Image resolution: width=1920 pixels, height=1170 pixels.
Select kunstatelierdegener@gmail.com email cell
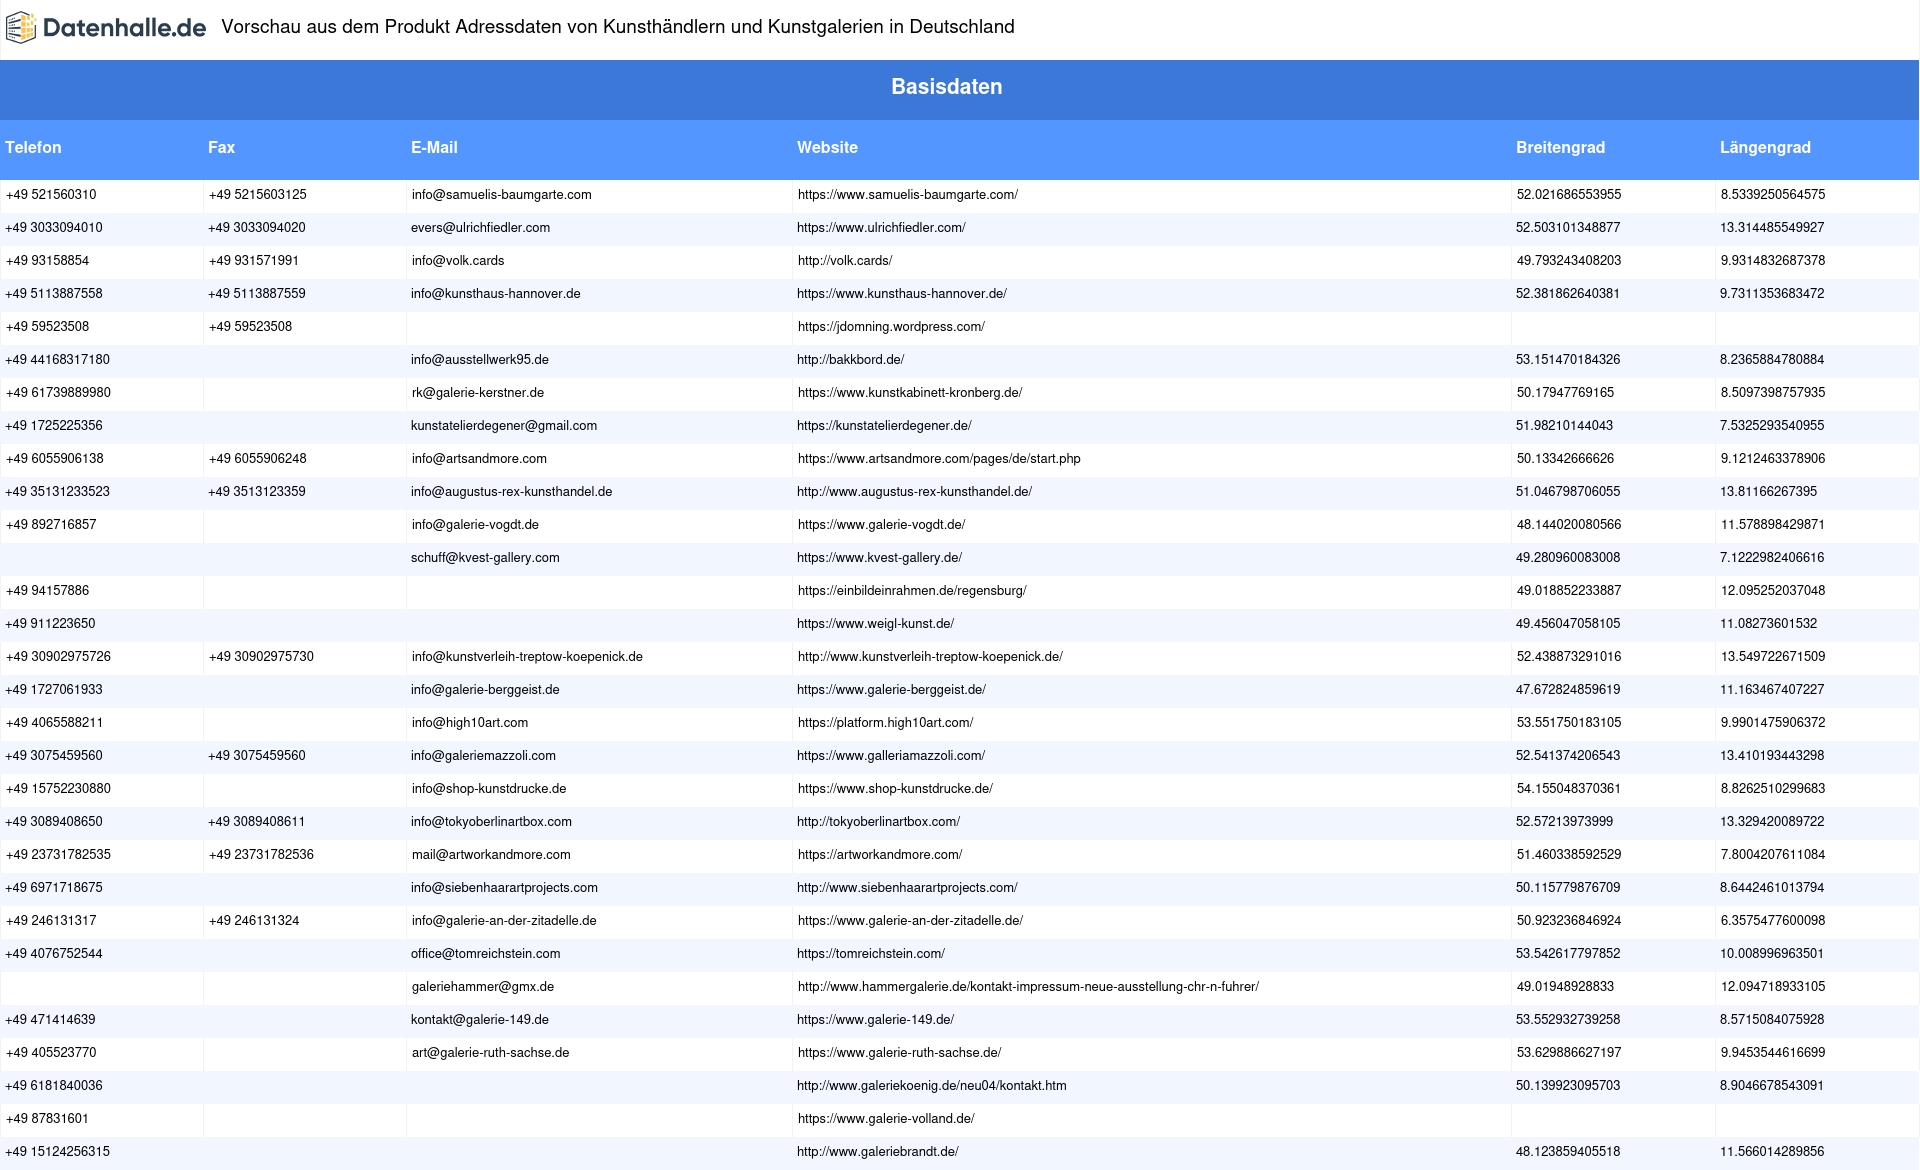[504, 426]
